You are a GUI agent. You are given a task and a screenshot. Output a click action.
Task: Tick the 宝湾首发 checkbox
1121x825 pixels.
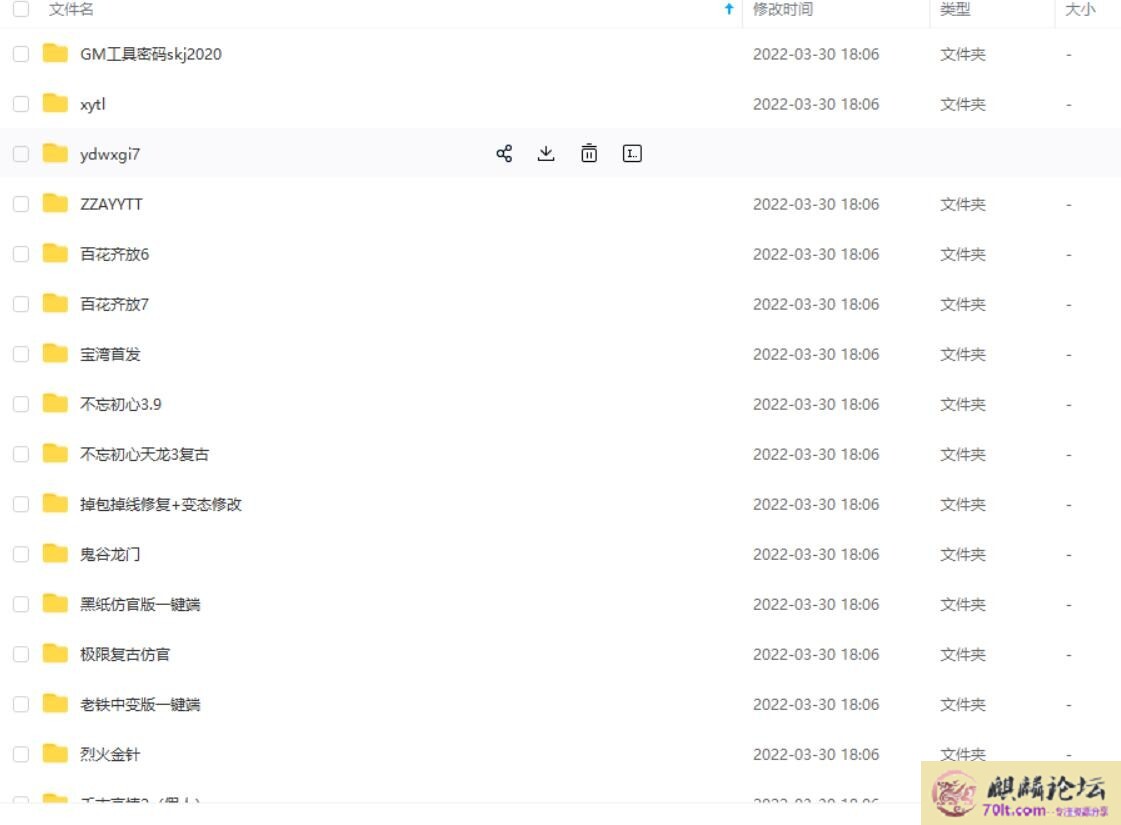[x=21, y=354]
